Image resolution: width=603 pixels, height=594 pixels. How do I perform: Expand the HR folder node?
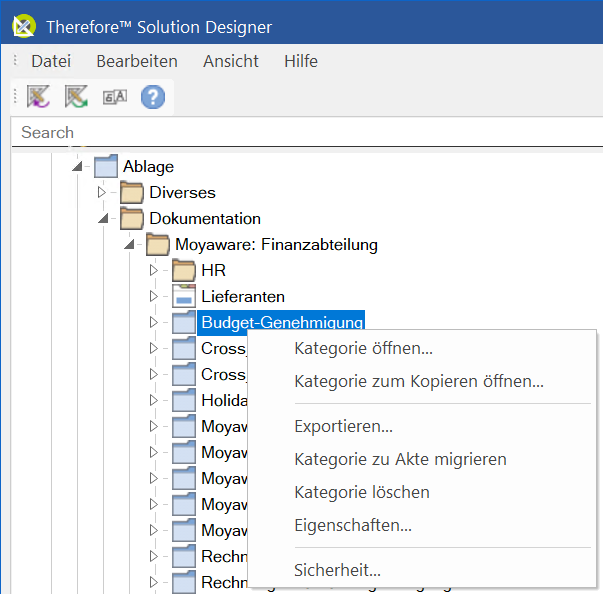pos(154,270)
